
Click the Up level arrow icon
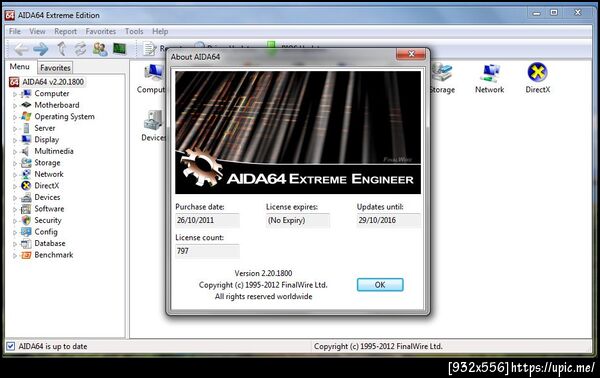click(62, 49)
